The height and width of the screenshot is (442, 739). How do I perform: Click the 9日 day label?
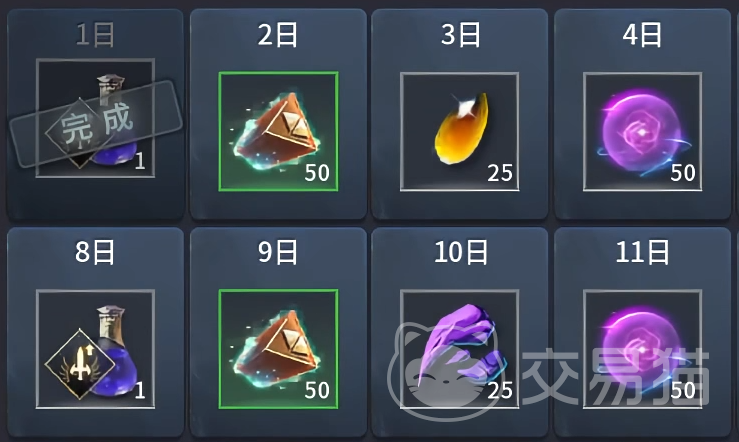(278, 252)
